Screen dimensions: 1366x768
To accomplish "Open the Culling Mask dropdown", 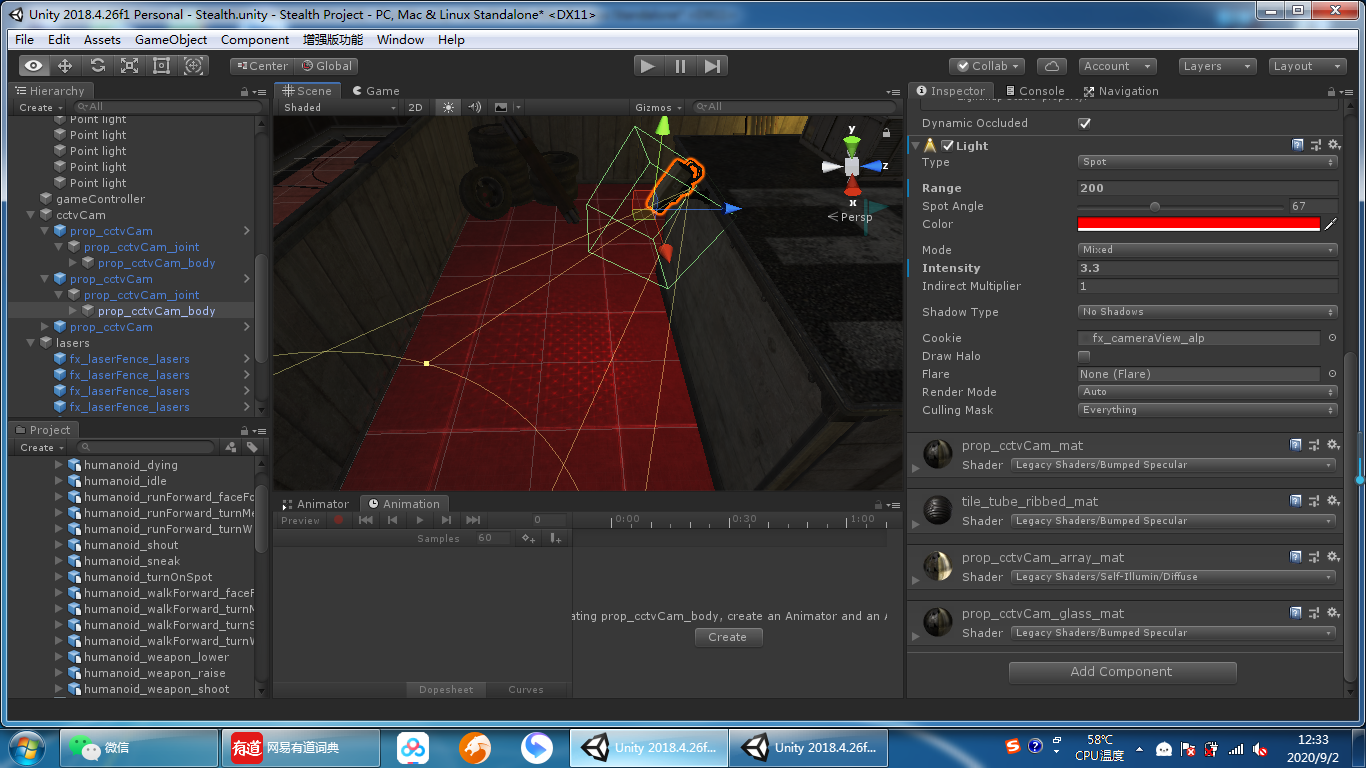I will tap(1208, 410).
